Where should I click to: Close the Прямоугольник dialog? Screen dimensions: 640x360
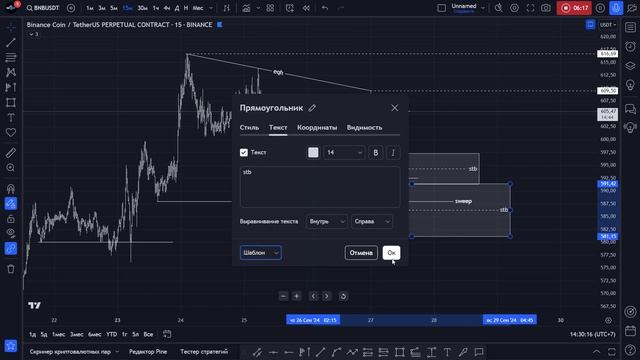[x=394, y=108]
